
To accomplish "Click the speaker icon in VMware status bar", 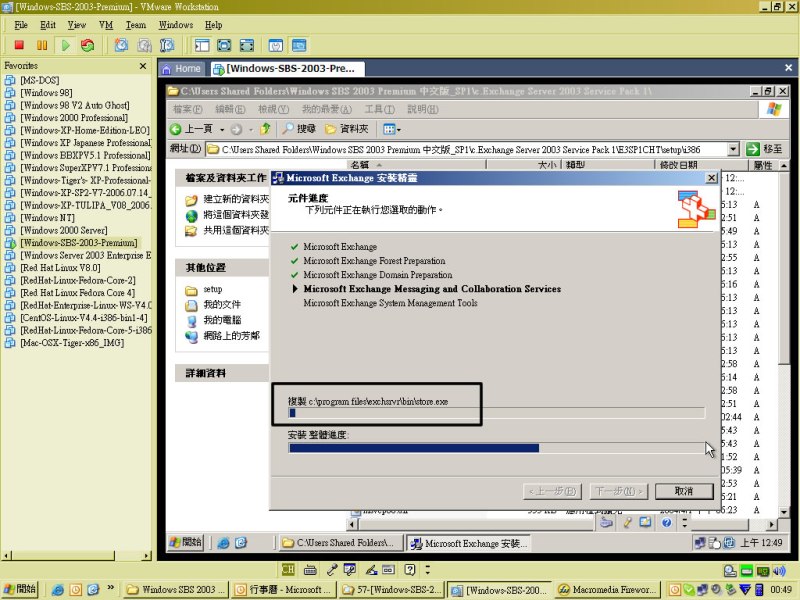I will 779,570.
